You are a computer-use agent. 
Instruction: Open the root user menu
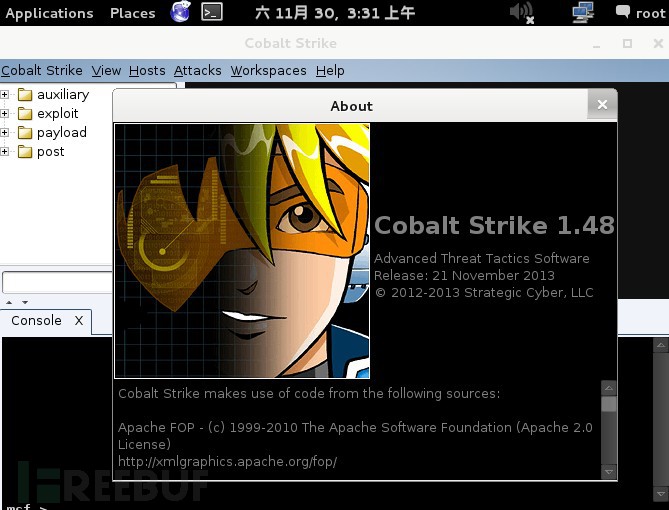[640, 13]
